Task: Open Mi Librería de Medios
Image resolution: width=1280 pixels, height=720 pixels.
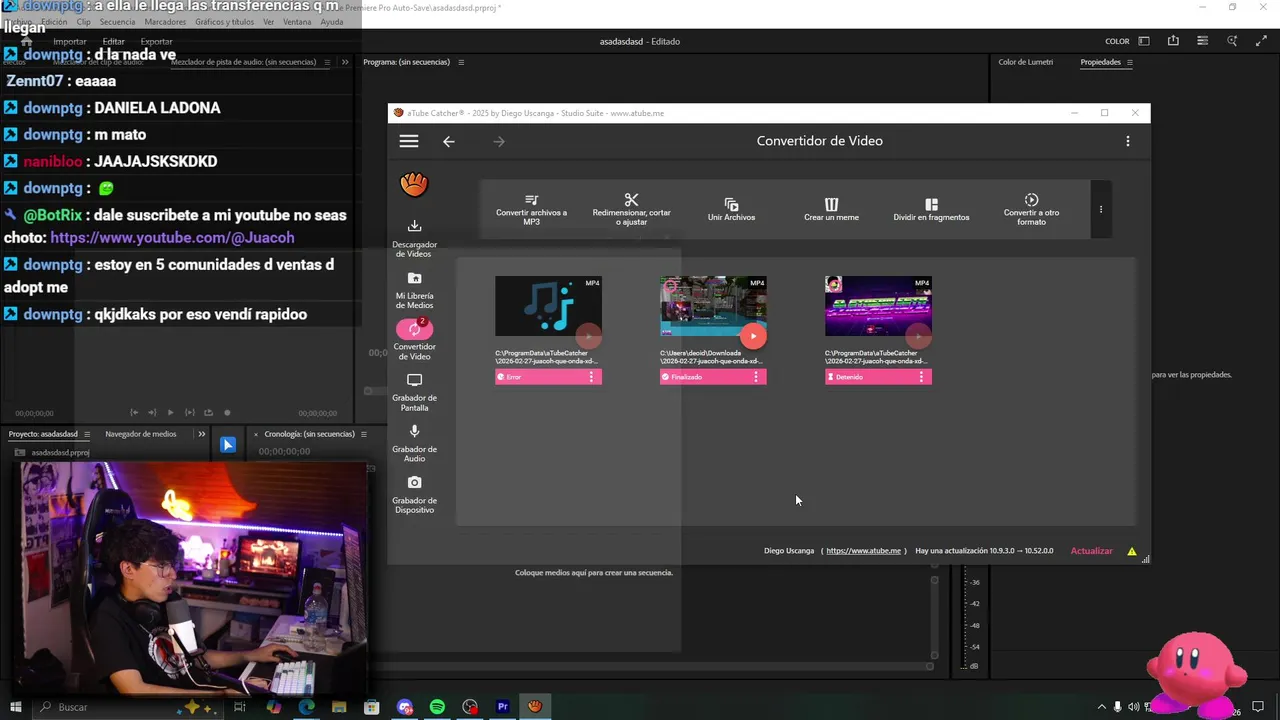Action: pyautogui.click(x=414, y=290)
